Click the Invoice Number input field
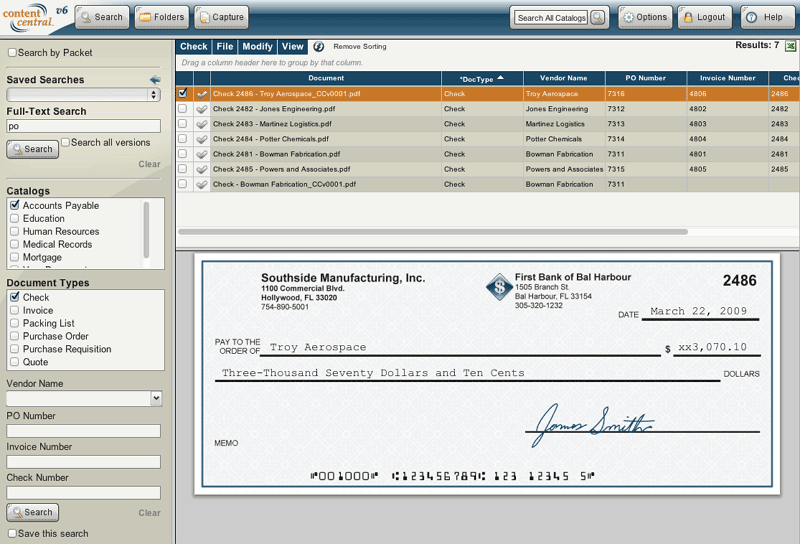800x544 pixels. (x=84, y=462)
